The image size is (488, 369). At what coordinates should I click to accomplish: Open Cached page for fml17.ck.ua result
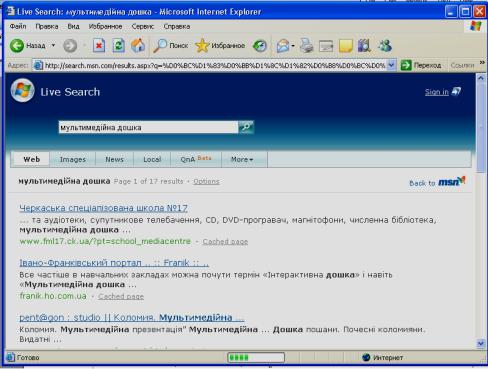225,241
